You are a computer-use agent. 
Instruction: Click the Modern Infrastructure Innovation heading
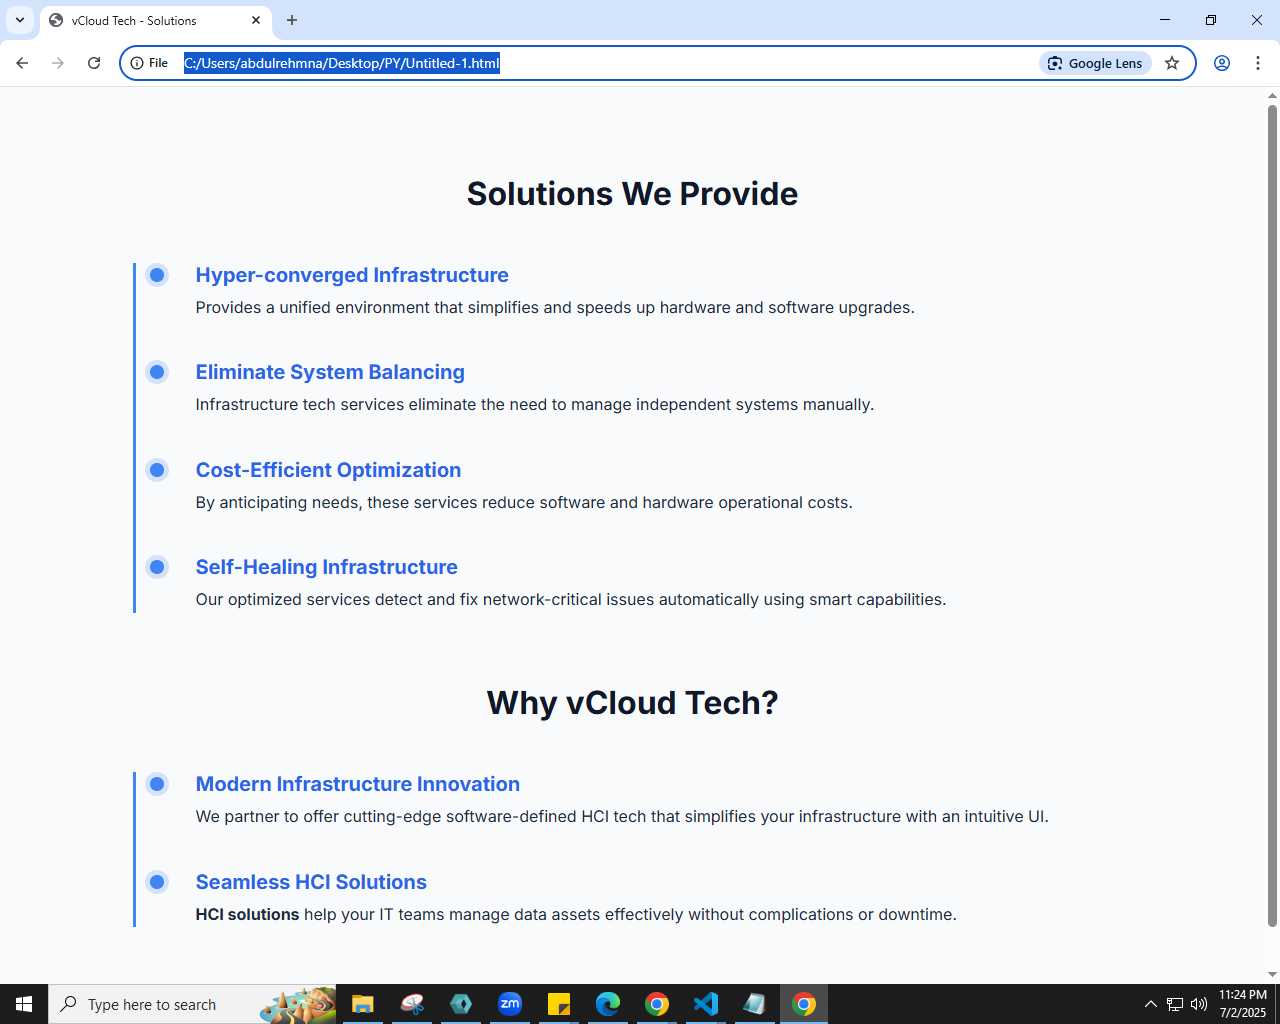click(358, 784)
